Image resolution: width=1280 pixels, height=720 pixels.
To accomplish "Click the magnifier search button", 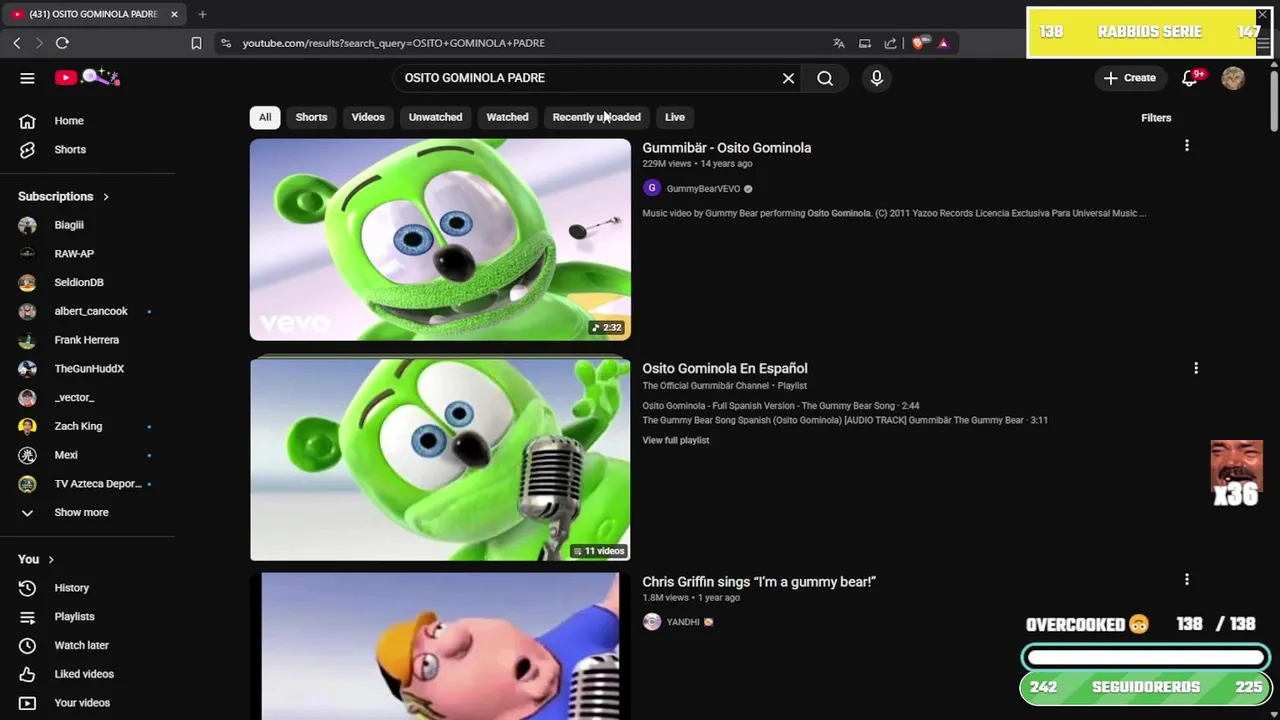I will click(825, 78).
